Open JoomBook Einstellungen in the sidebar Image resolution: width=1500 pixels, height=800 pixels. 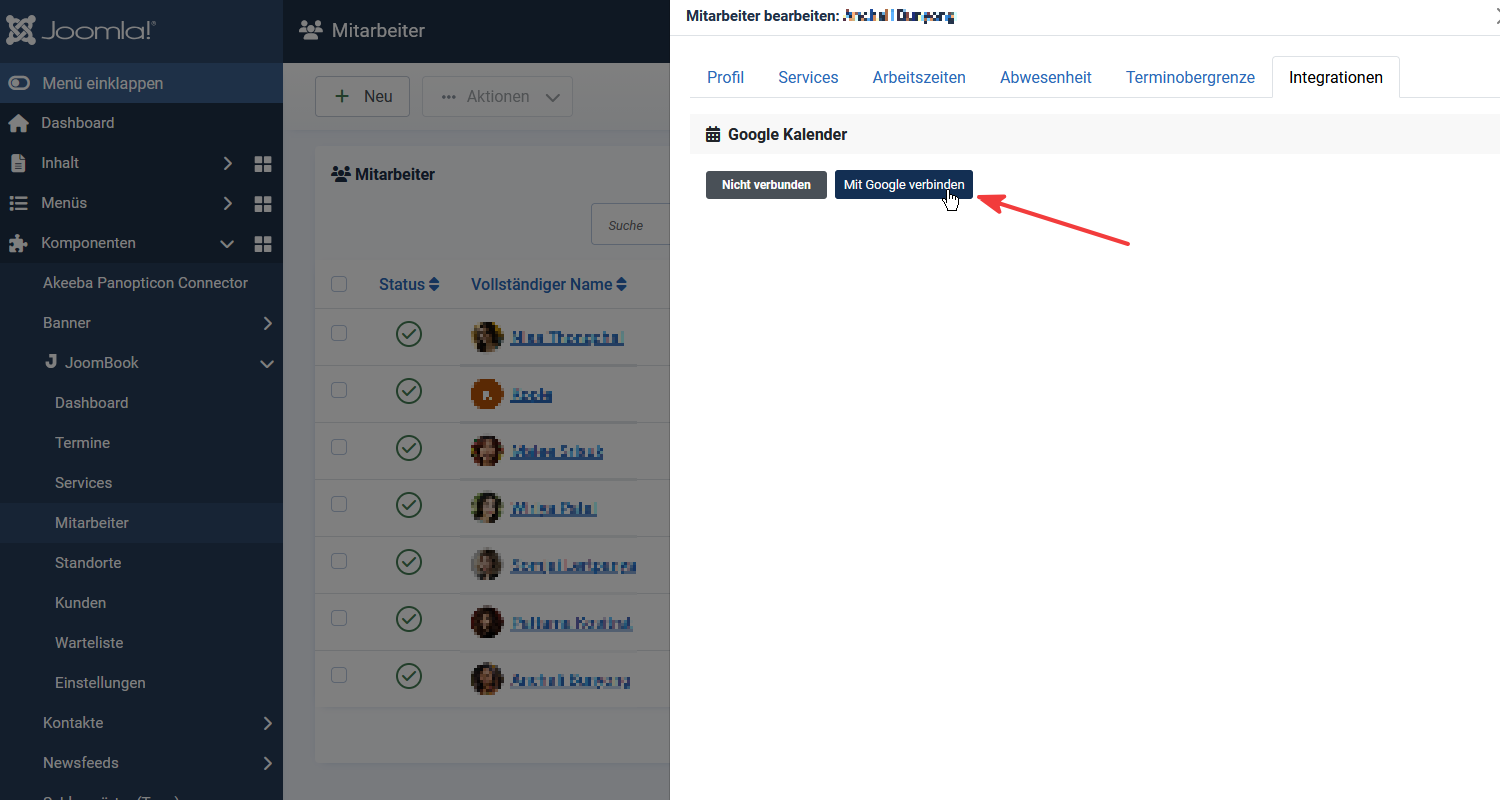point(100,683)
